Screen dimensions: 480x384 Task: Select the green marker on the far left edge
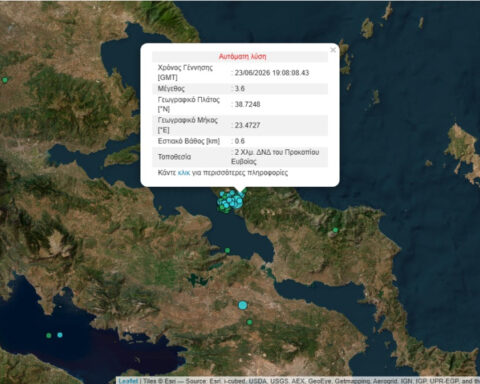pyautogui.click(x=5, y=80)
